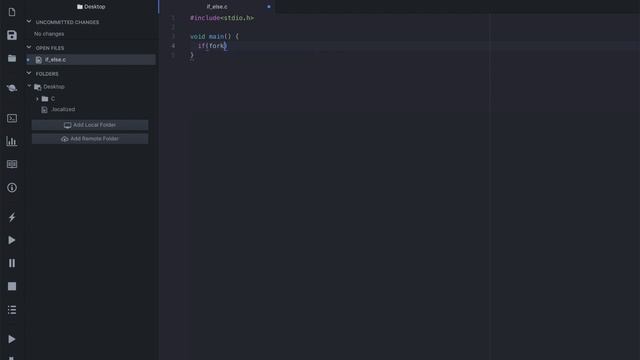
Task: Select Desktop root folder in Folders tree
Action: point(54,87)
